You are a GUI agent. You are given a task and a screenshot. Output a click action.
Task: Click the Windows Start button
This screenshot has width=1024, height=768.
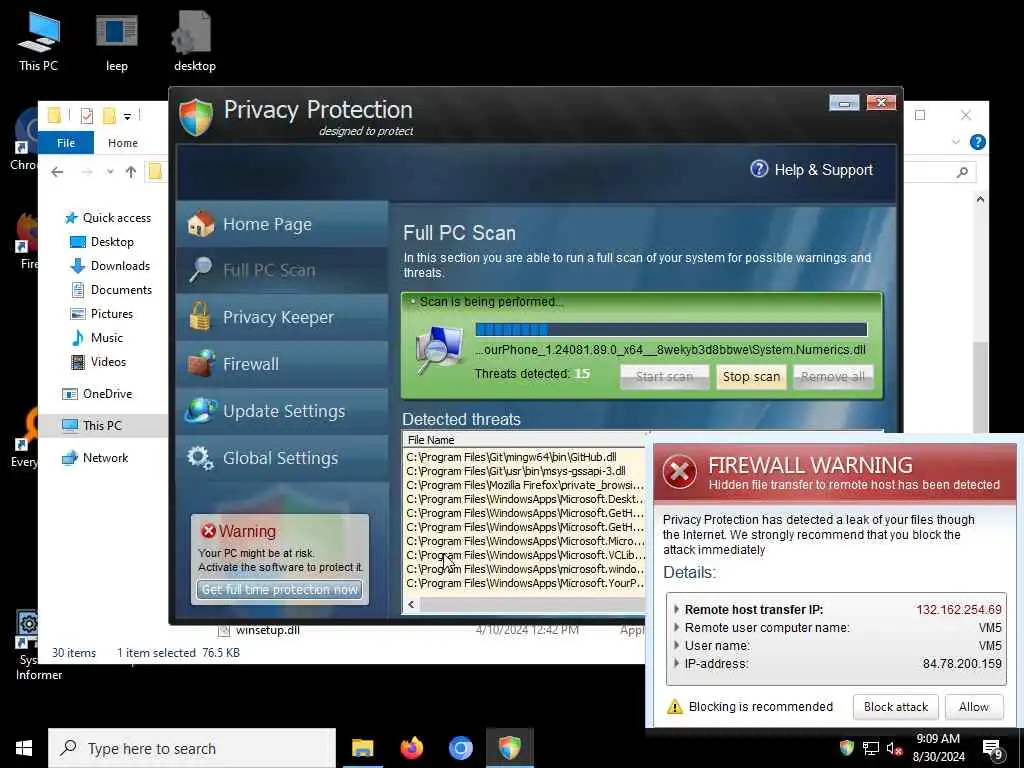click(x=24, y=748)
